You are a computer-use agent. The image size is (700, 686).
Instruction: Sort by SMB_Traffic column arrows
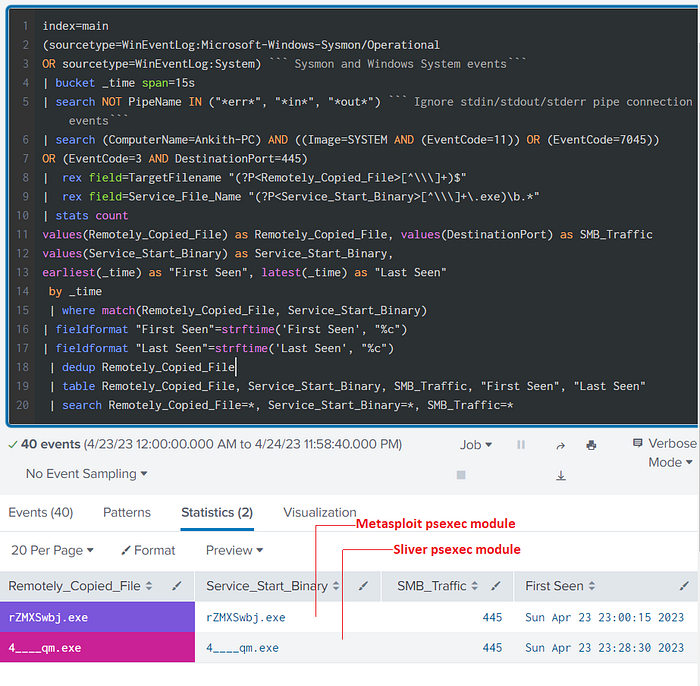click(x=474, y=586)
